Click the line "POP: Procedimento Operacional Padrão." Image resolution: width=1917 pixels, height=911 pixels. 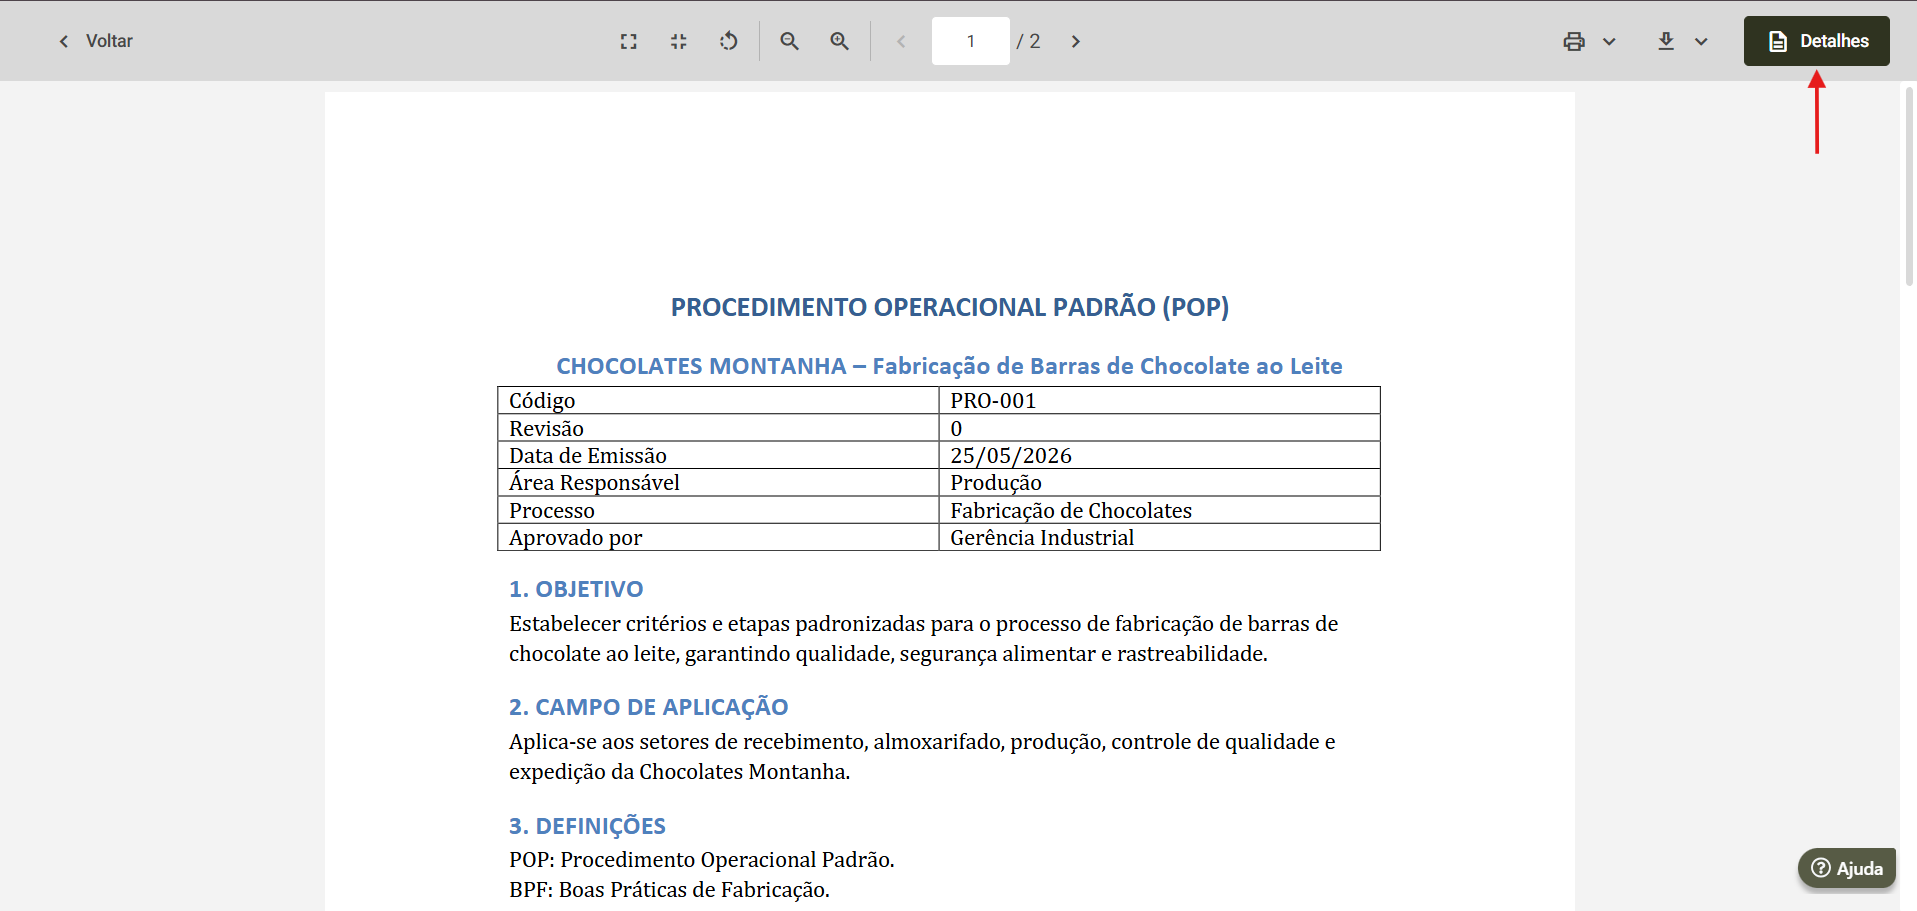coord(702,860)
